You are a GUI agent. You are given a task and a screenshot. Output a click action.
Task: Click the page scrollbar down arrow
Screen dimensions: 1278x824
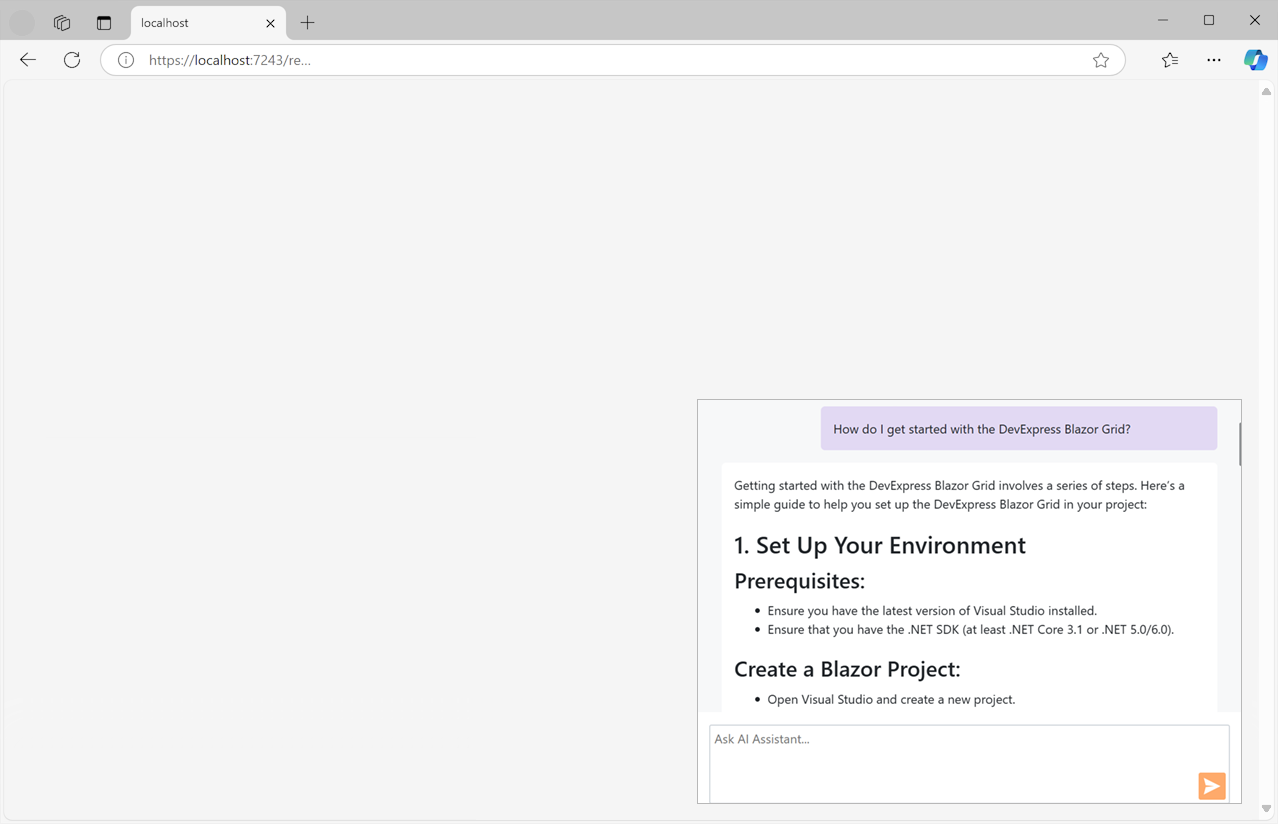(1265, 808)
